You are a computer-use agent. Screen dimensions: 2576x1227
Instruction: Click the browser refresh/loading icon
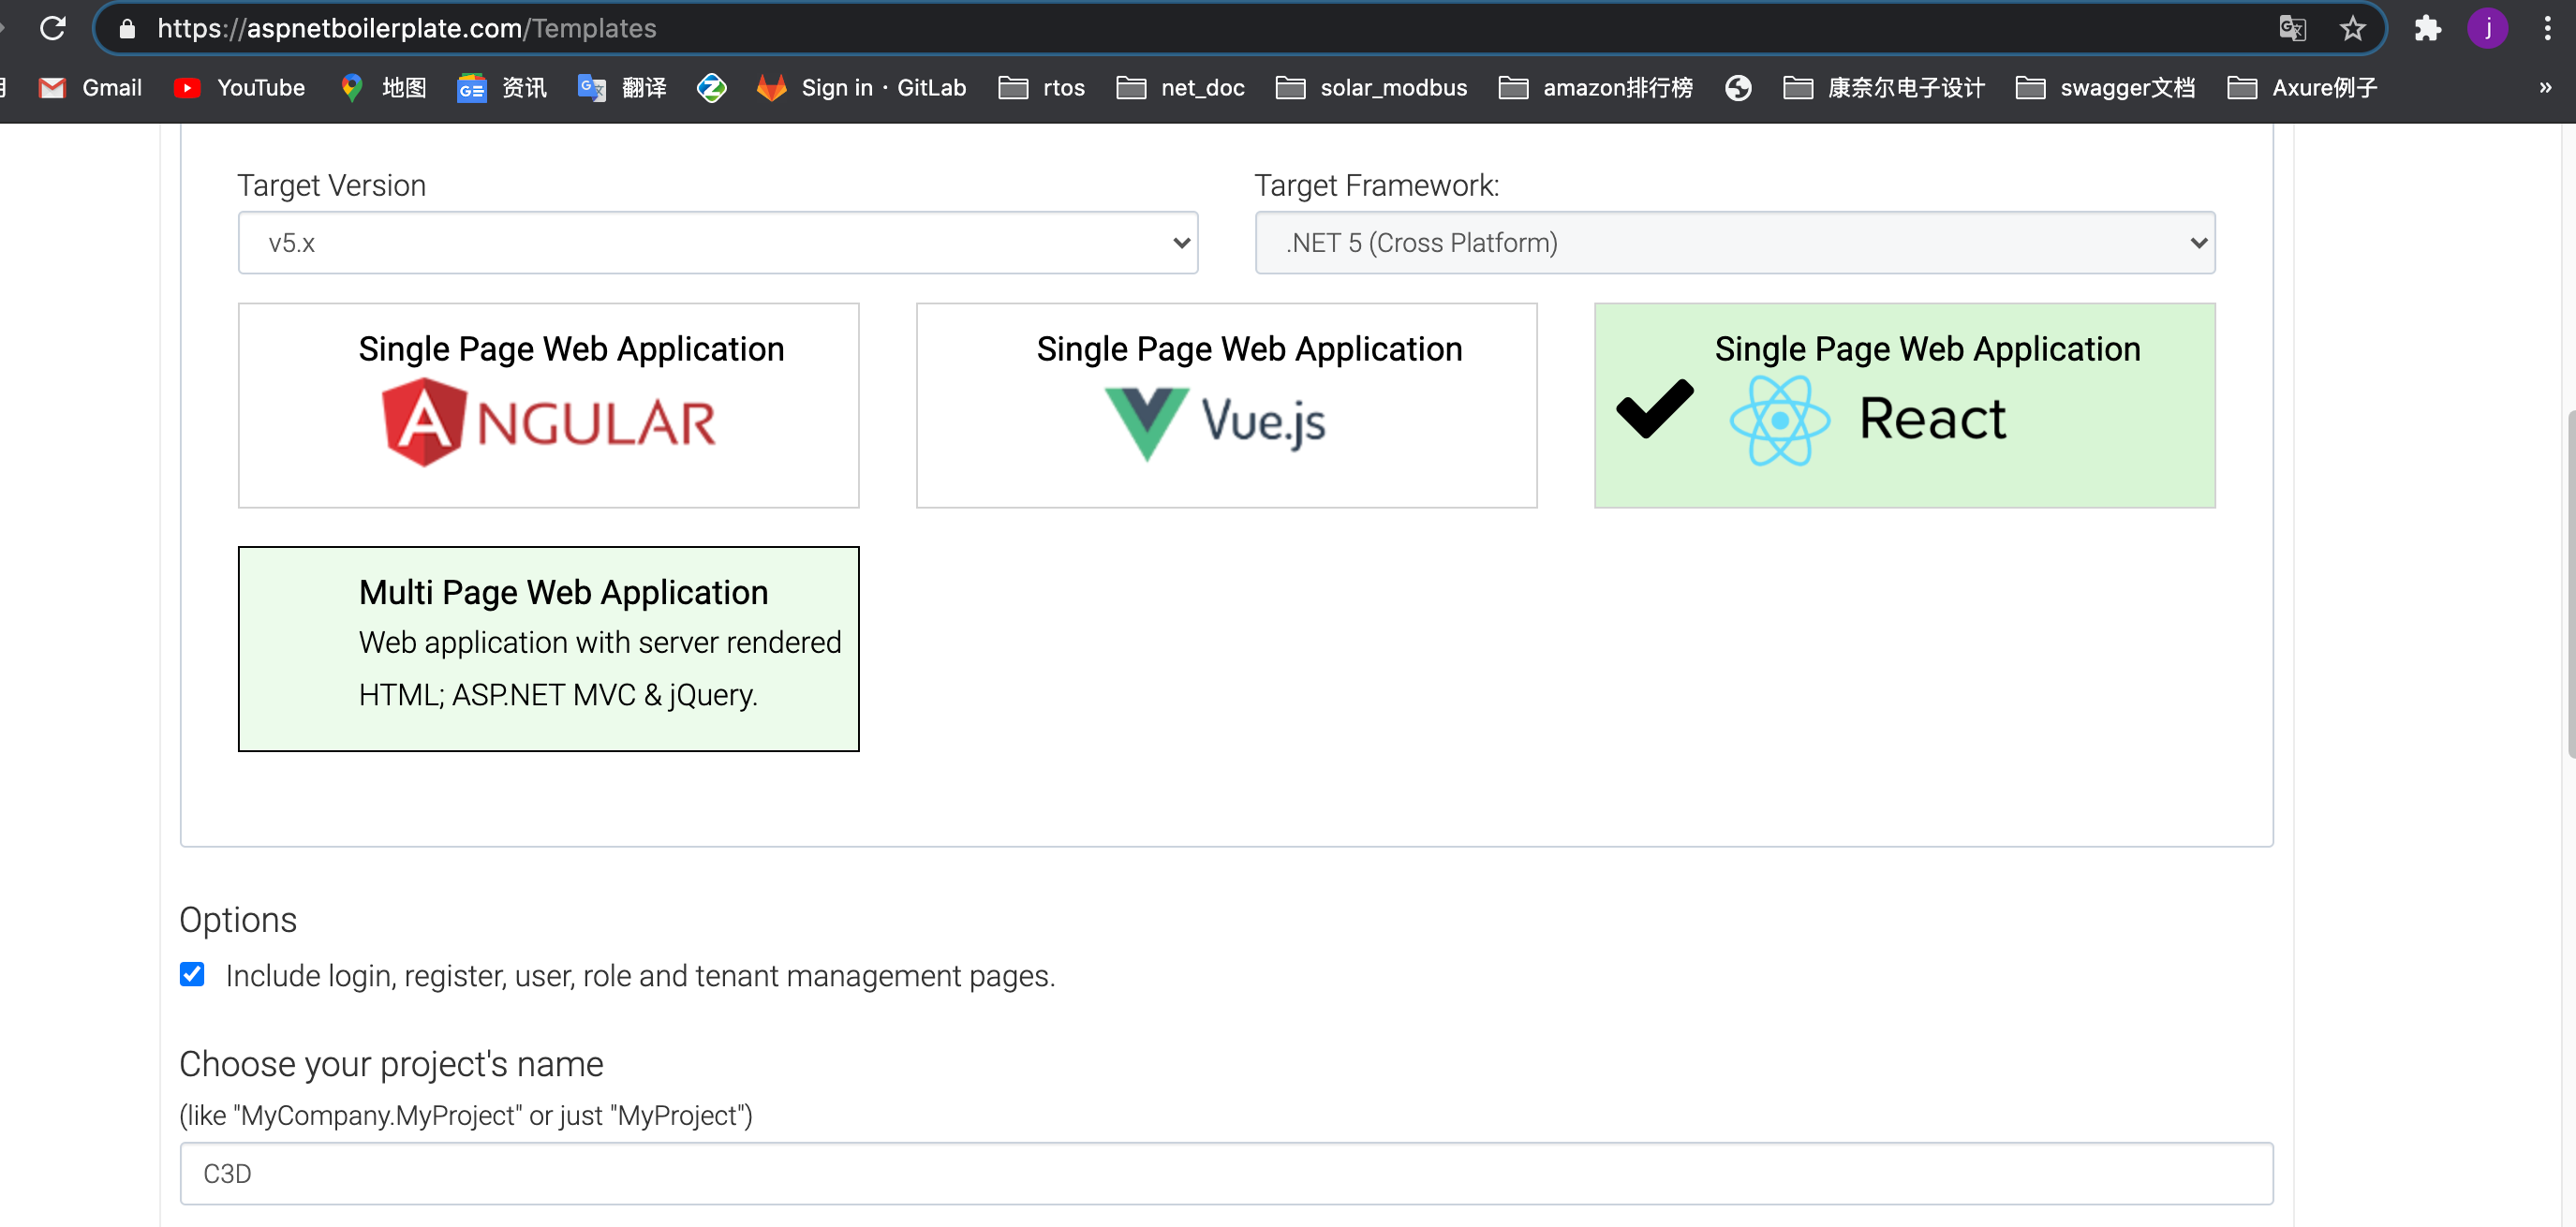51,28
